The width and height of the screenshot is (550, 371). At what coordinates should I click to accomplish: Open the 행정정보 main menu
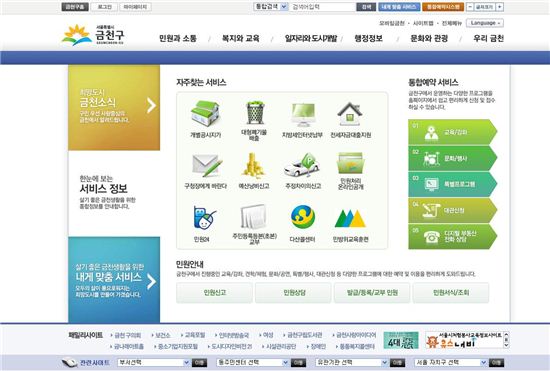click(x=368, y=38)
